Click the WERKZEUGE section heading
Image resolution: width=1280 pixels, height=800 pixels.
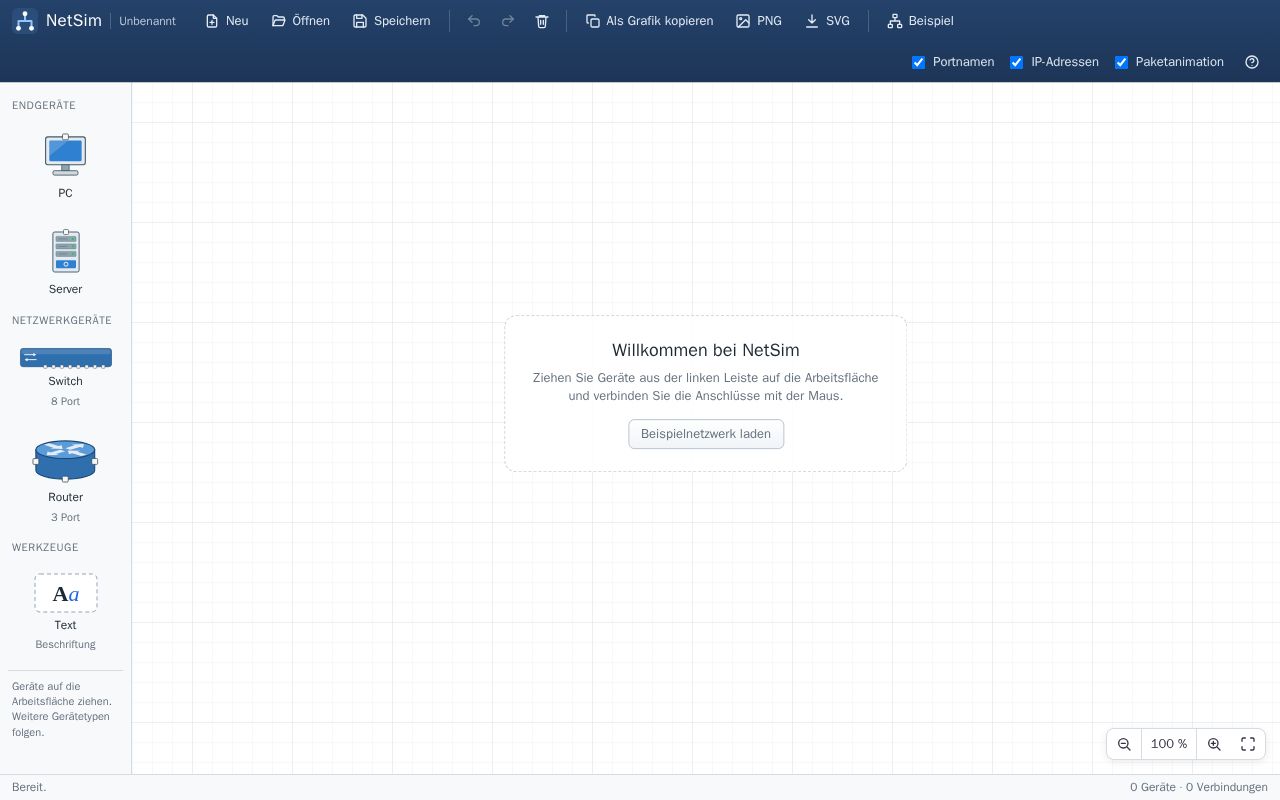click(x=45, y=547)
